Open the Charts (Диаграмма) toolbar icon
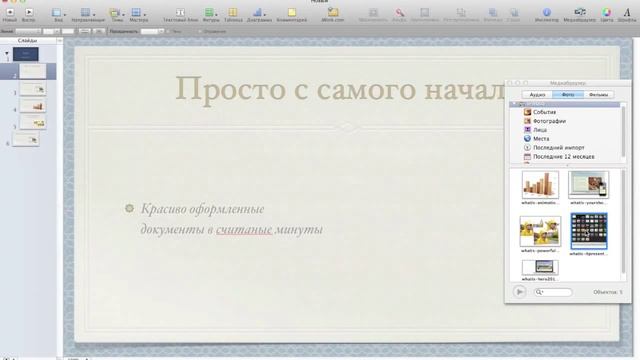 pyautogui.click(x=257, y=13)
